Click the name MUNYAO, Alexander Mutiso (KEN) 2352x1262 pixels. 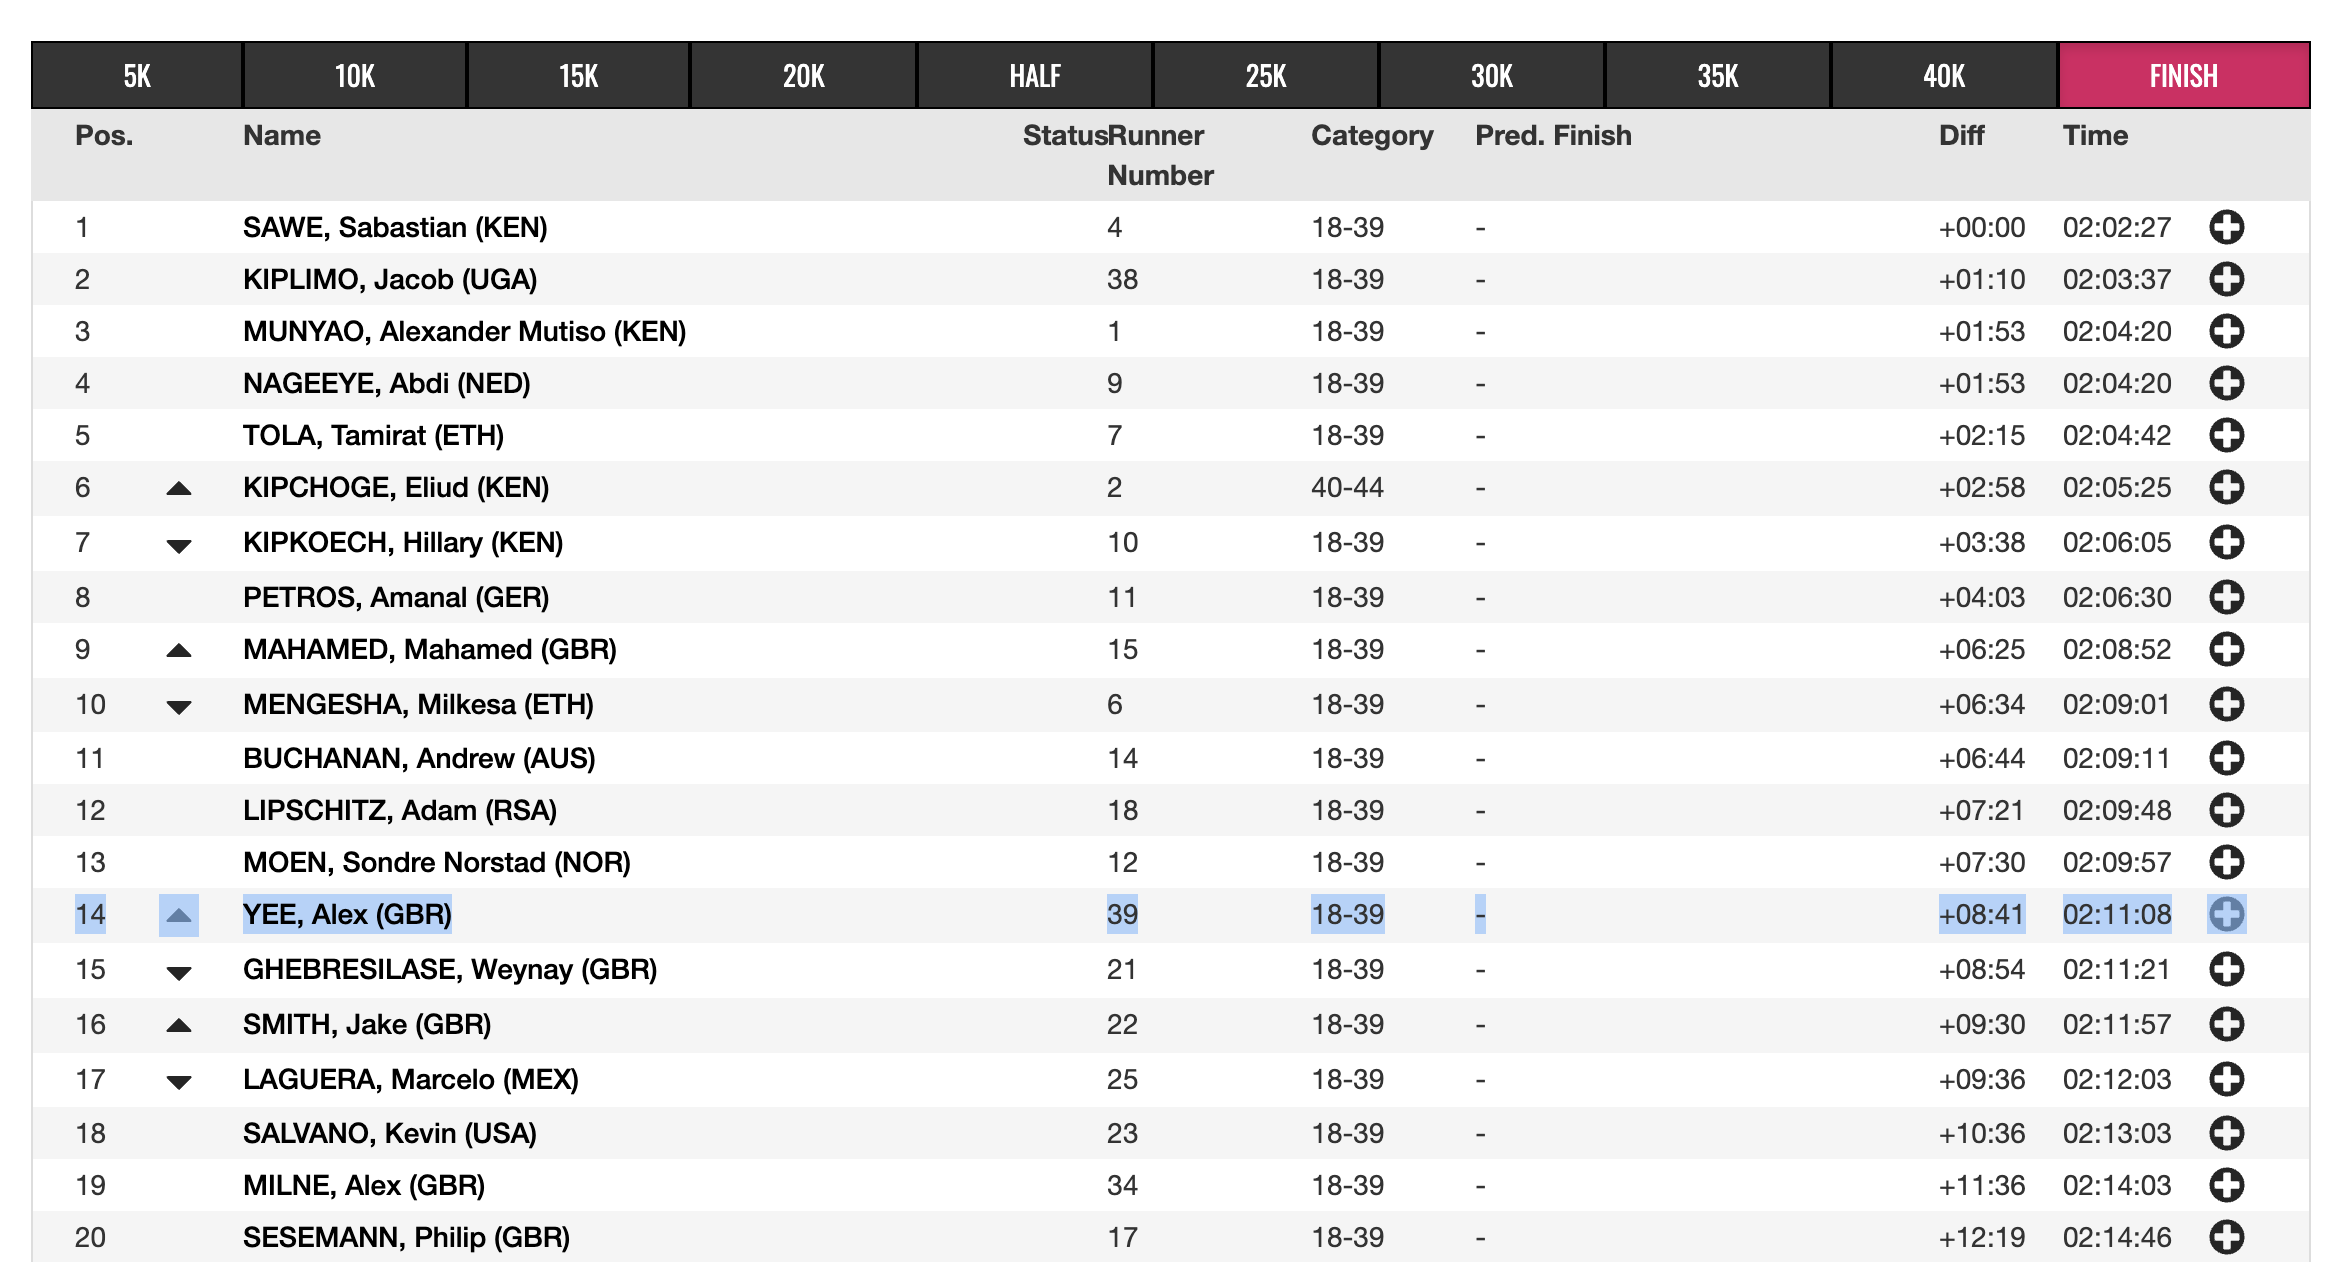click(x=464, y=331)
